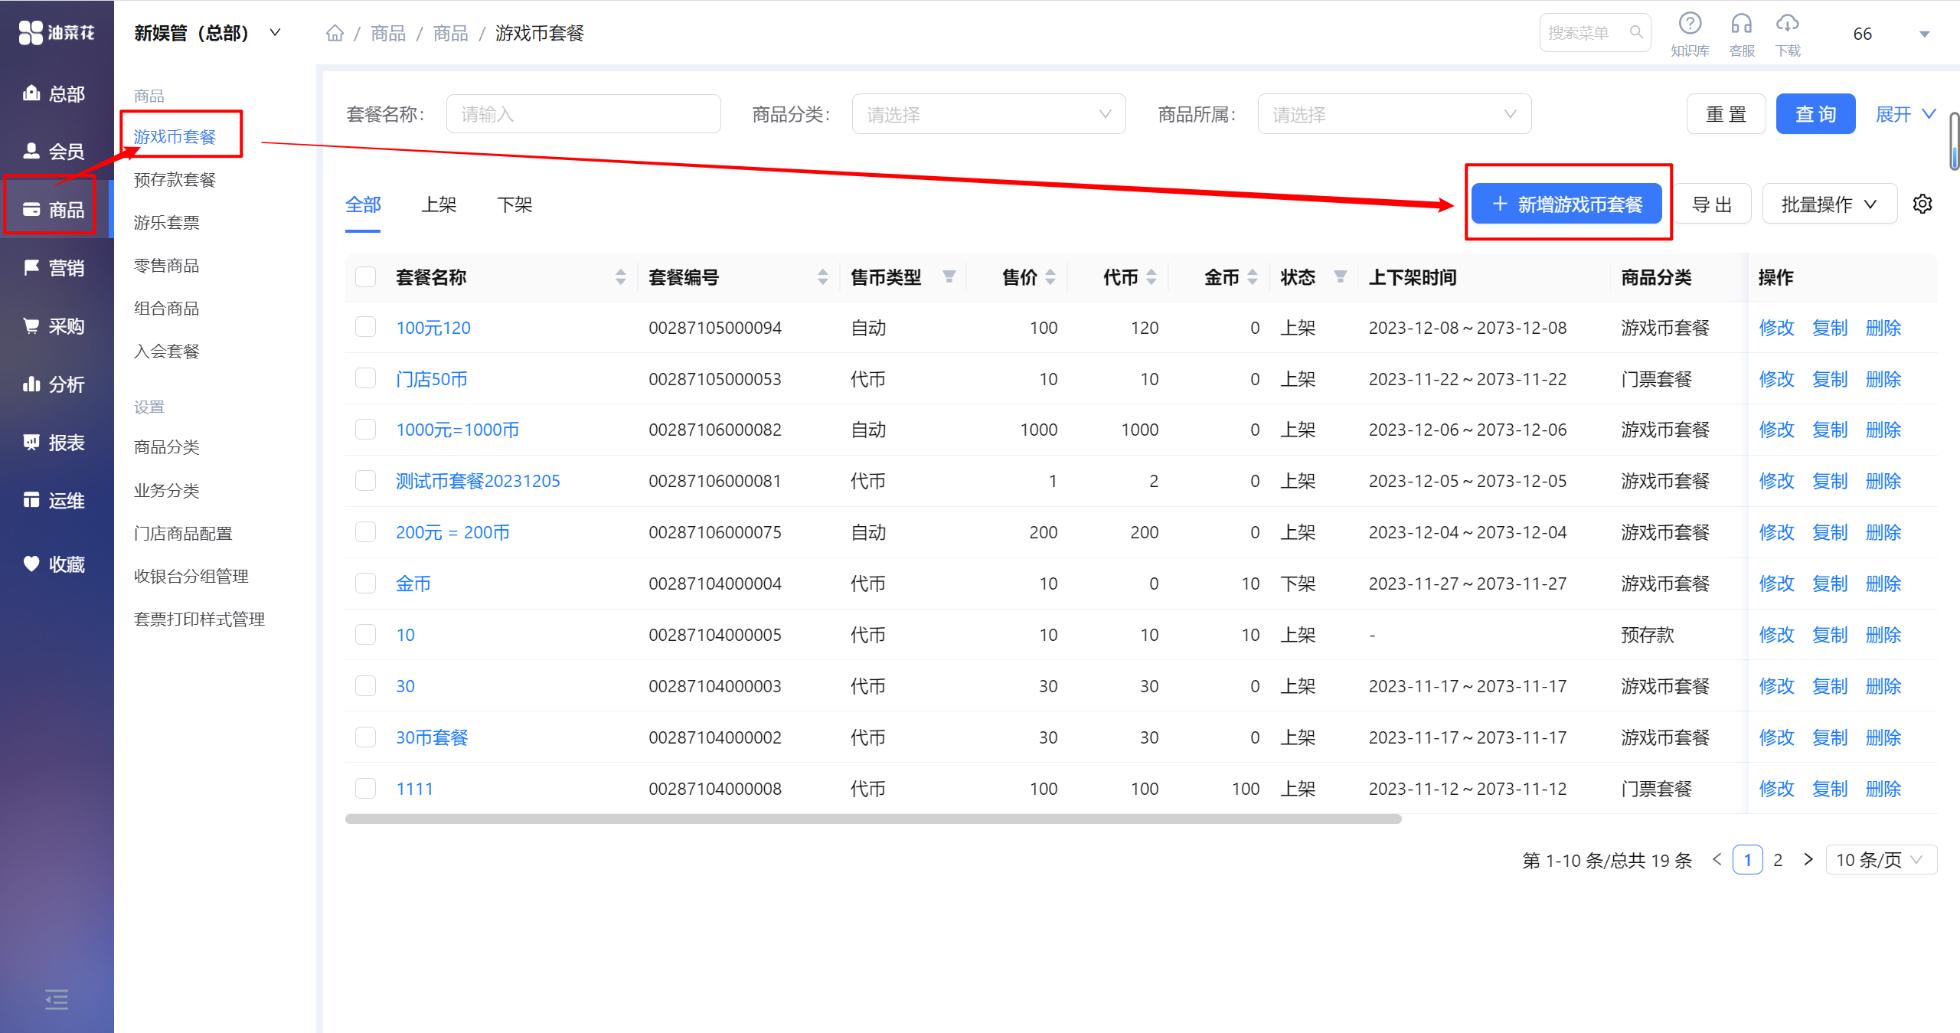Image resolution: width=1960 pixels, height=1033 pixels.
Task: Open the 客服 headset icon
Action: pos(1741,24)
